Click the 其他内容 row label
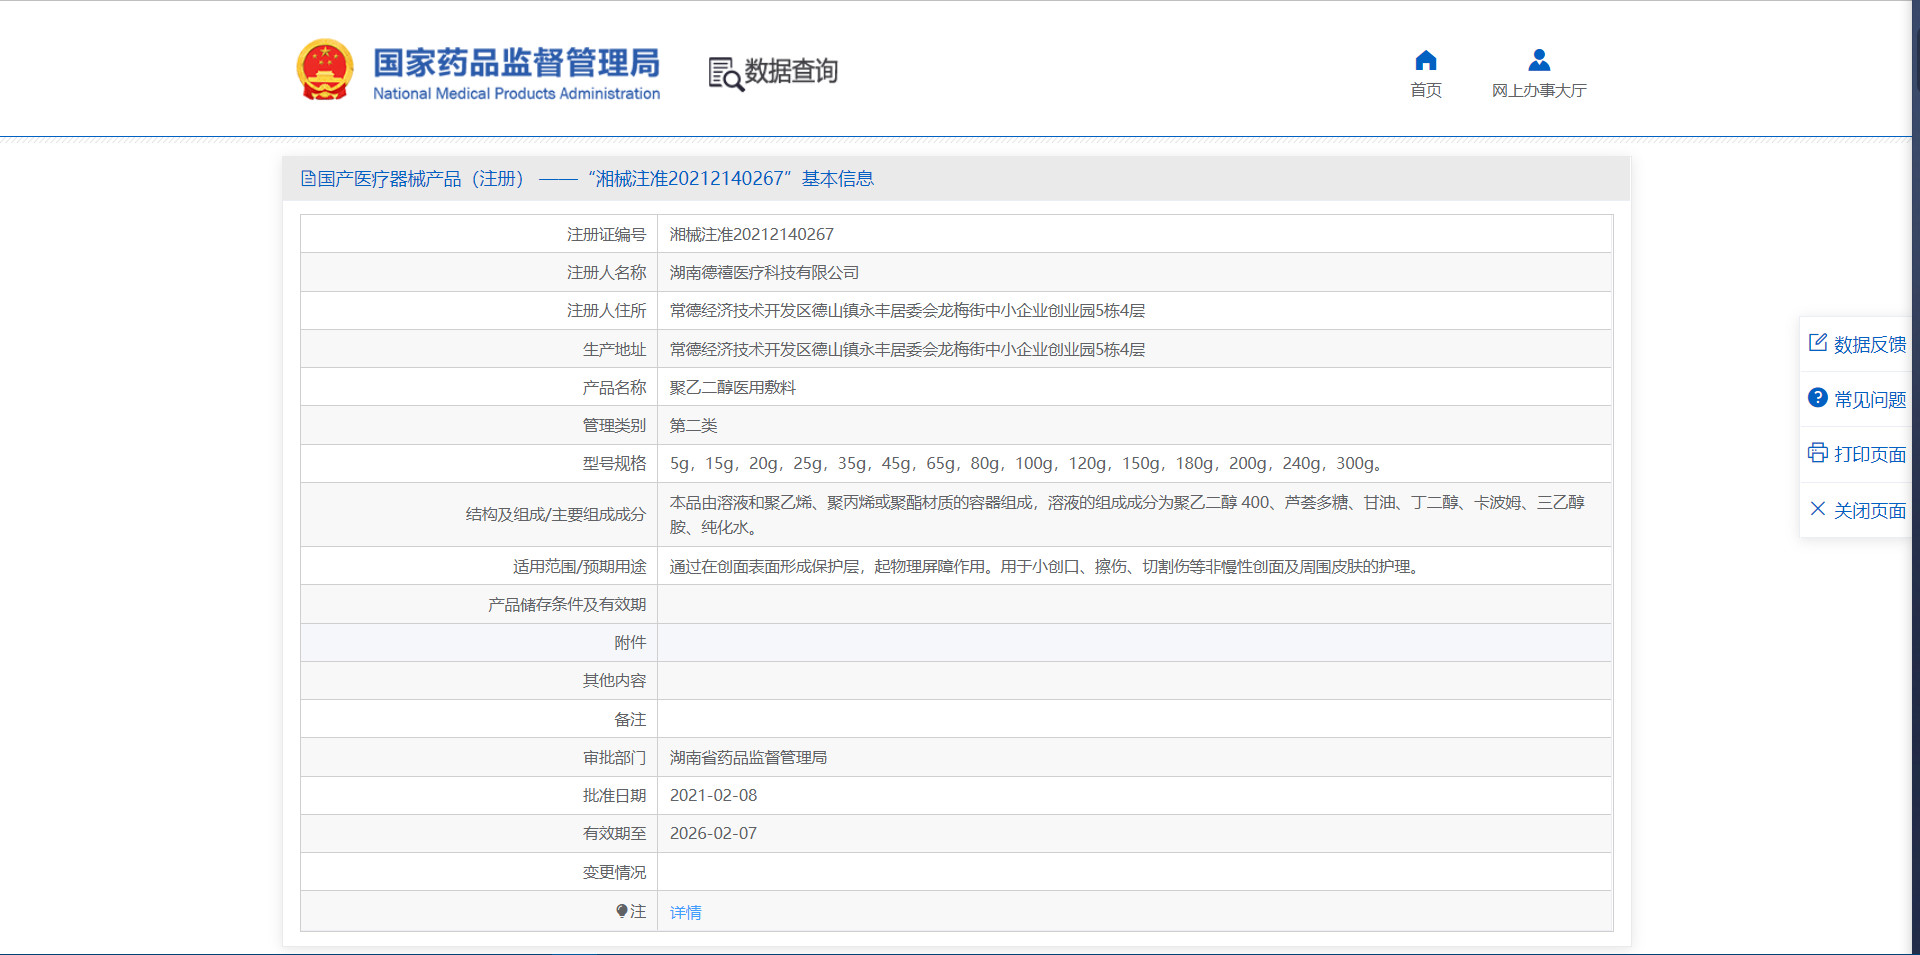The image size is (1920, 955). (x=615, y=680)
